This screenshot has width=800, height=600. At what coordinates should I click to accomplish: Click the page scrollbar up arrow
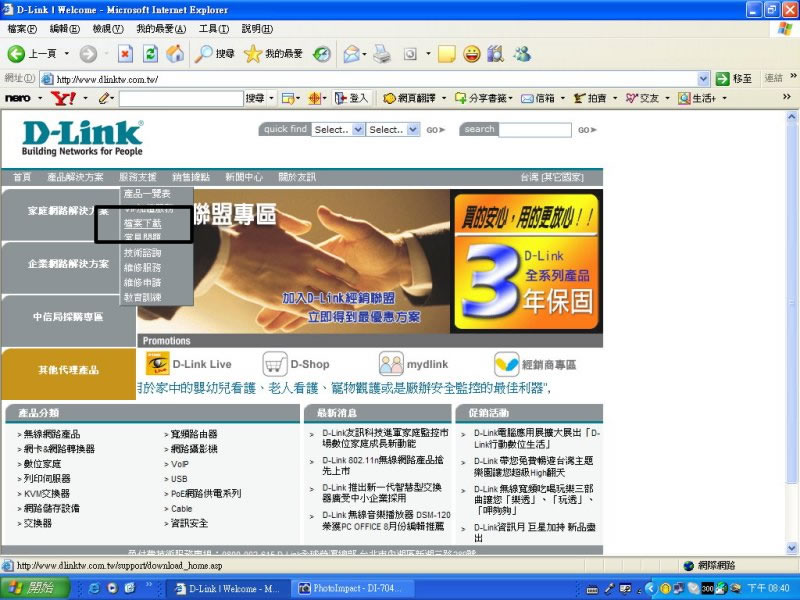[791, 116]
